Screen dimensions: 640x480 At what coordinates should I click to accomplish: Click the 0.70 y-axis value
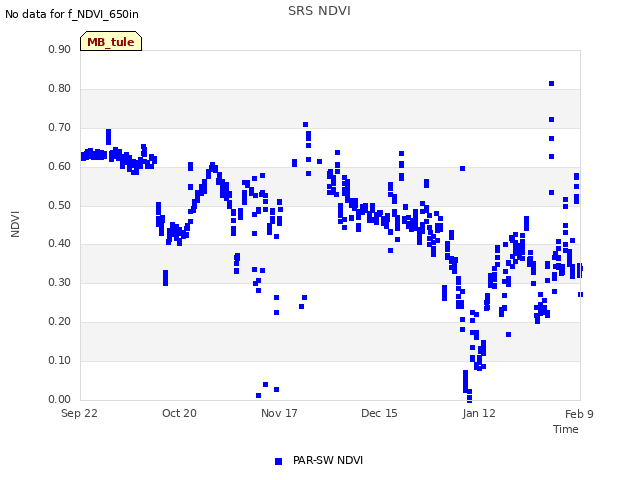pos(60,127)
